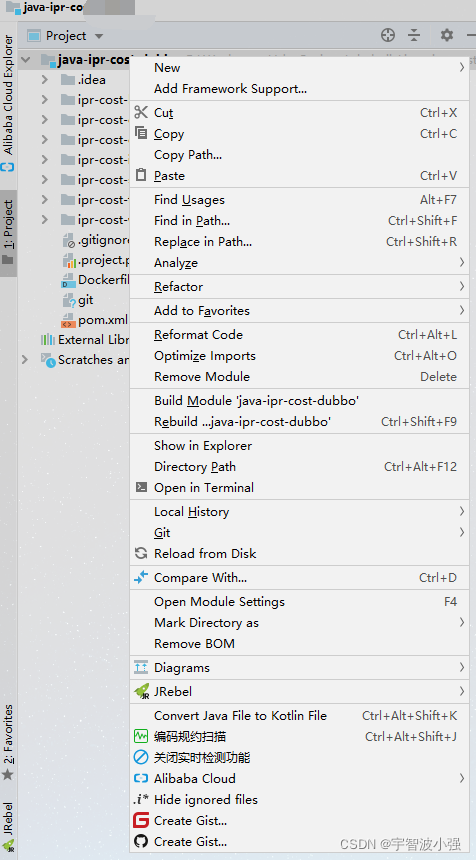
Task: Click the Reload from Disk icon
Action: 141,553
